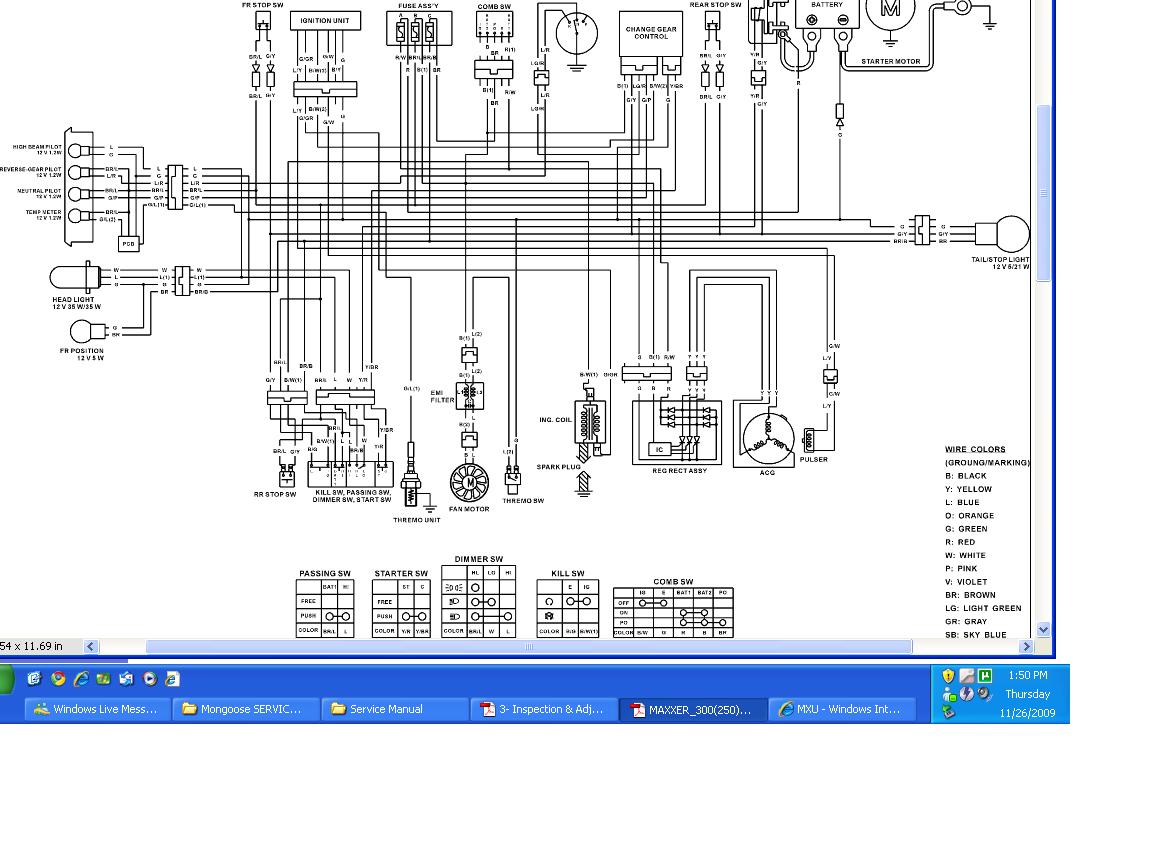
Task: Click the 1:50 PM taskbar clock
Action: coord(1027,675)
